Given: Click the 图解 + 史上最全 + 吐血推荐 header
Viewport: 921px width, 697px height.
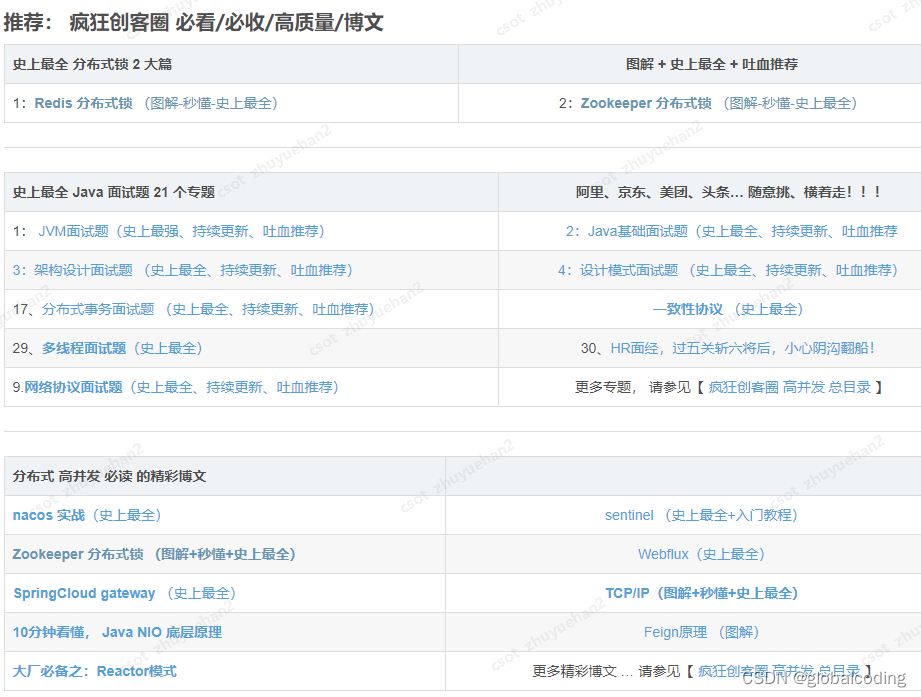Looking at the screenshot, I should (712, 64).
